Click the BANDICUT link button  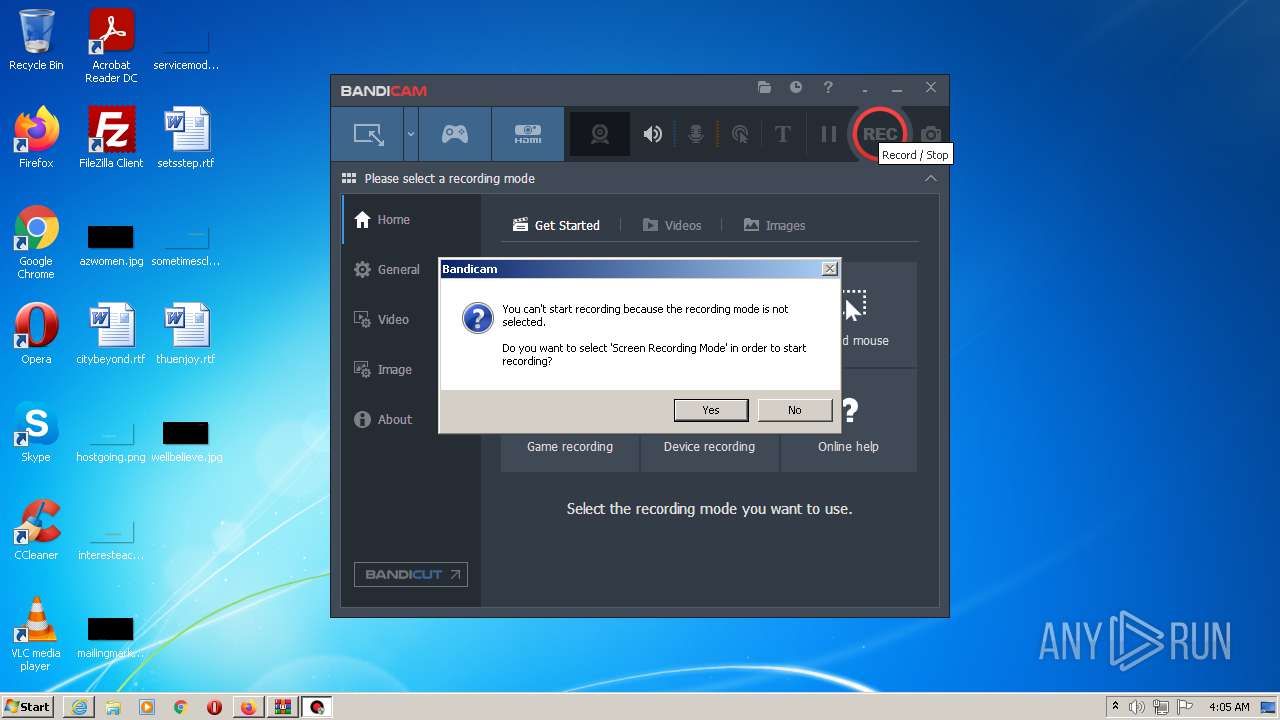[411, 575]
